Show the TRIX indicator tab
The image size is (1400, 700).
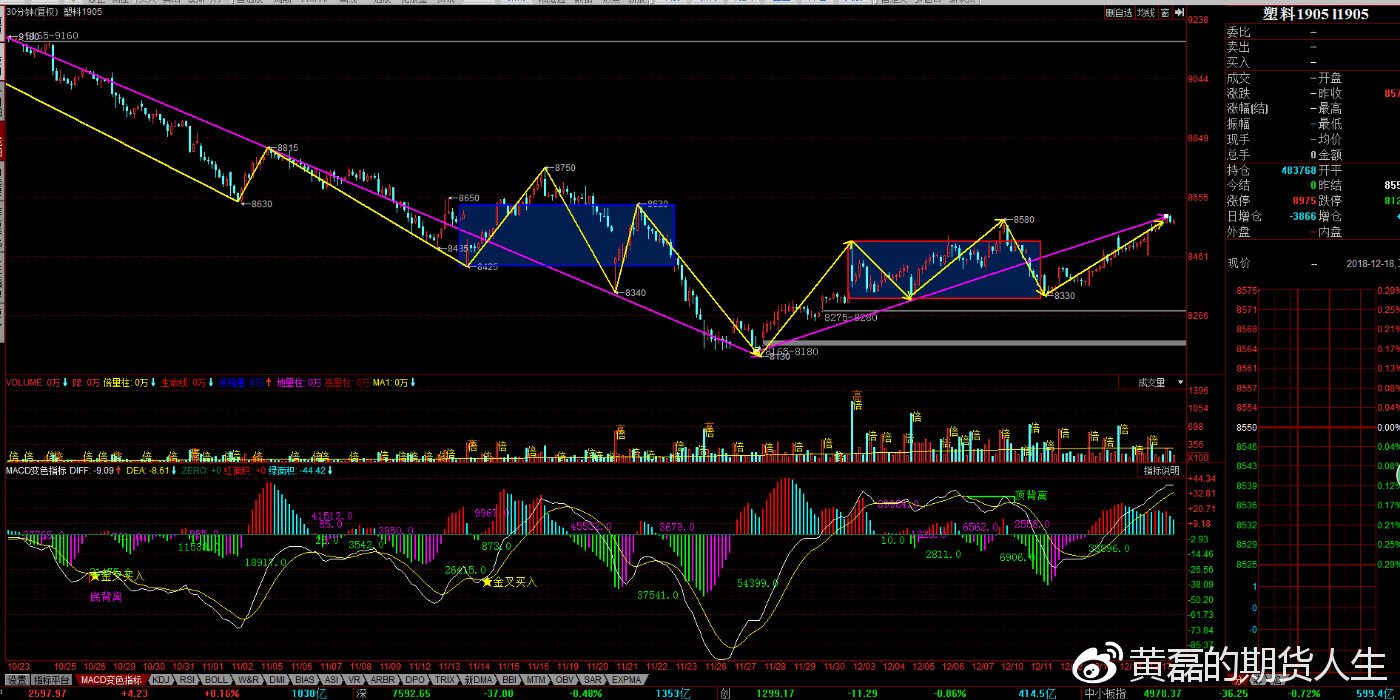tap(445, 679)
